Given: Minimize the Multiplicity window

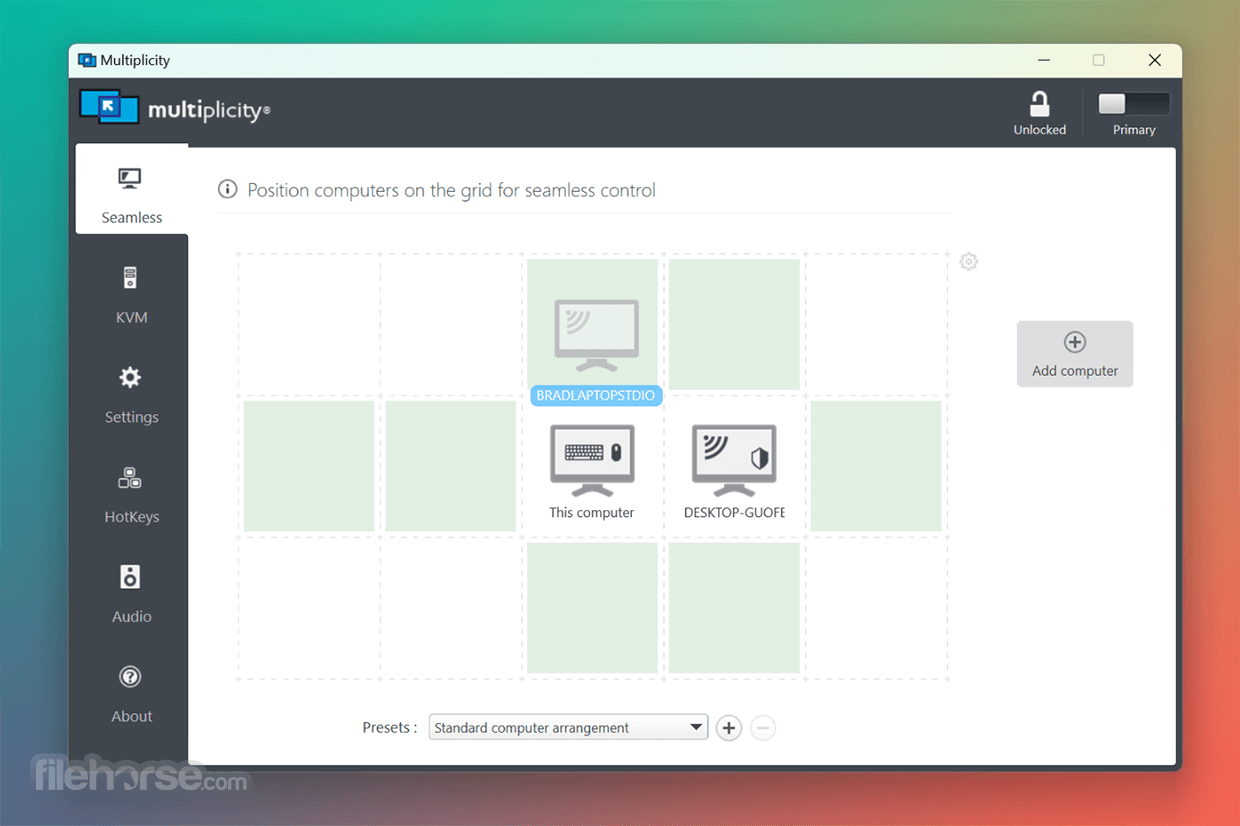Looking at the screenshot, I should click(x=1044, y=60).
